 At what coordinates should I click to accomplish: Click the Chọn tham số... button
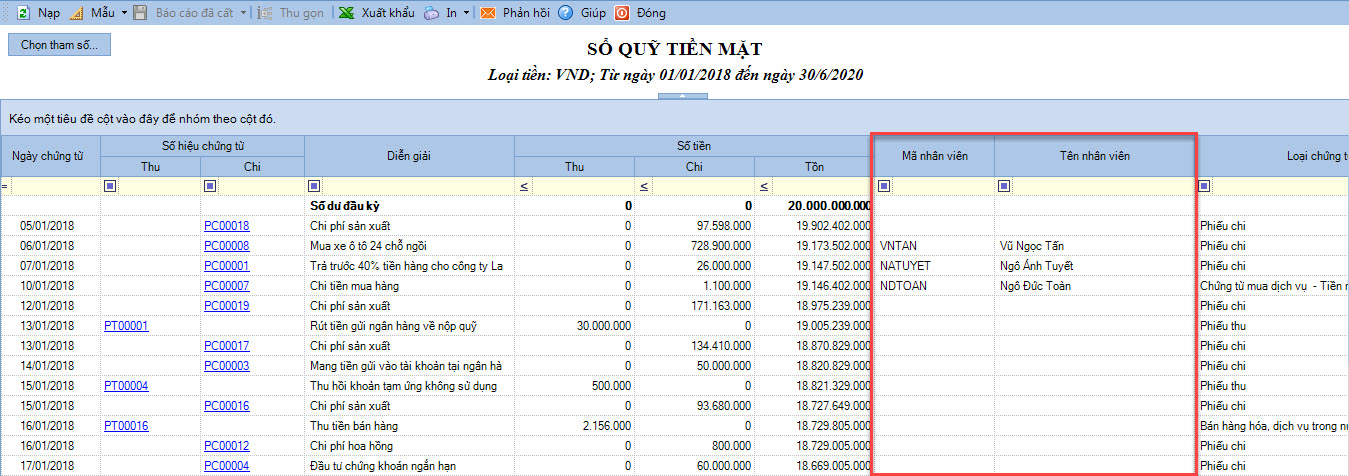click(x=59, y=45)
